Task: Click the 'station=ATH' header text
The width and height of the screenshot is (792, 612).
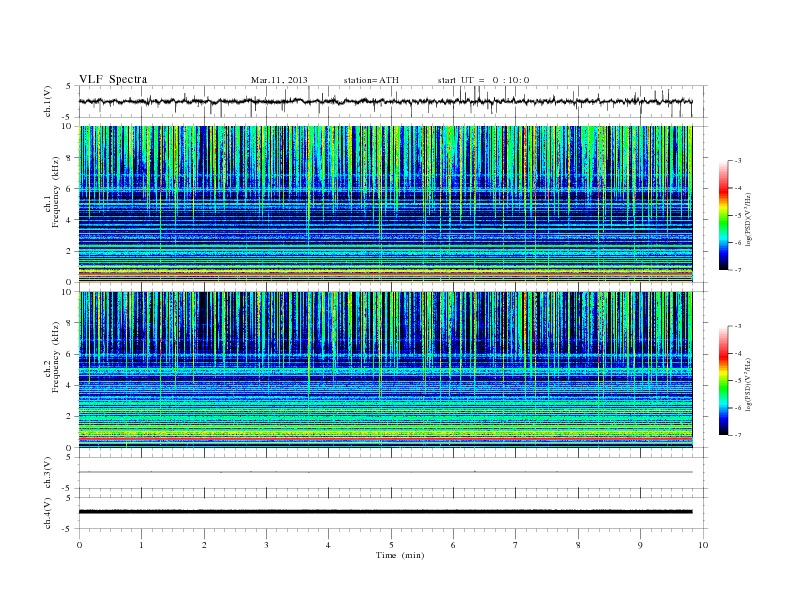Action: (x=371, y=80)
